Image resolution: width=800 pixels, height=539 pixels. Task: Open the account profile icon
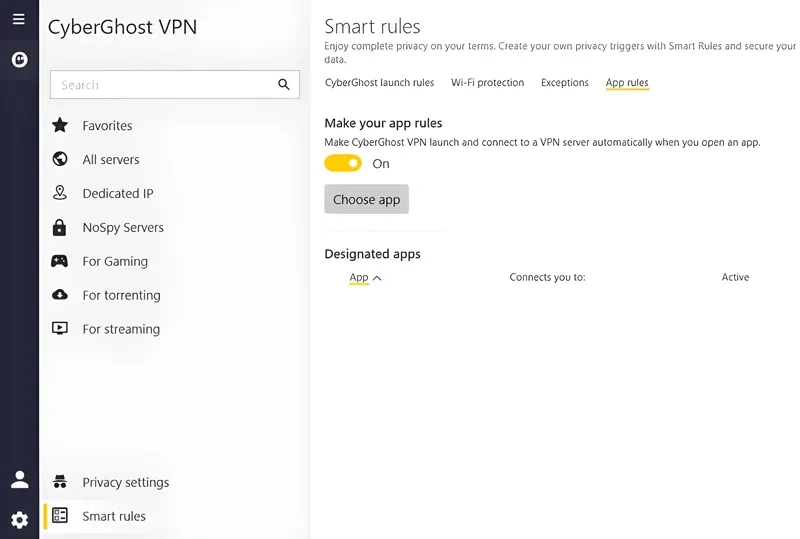coord(19,479)
